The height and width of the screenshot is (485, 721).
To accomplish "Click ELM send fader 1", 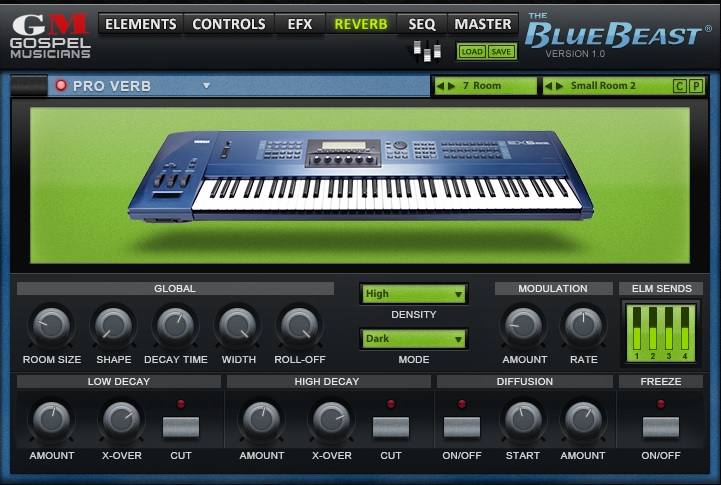I will pyautogui.click(x=637, y=329).
